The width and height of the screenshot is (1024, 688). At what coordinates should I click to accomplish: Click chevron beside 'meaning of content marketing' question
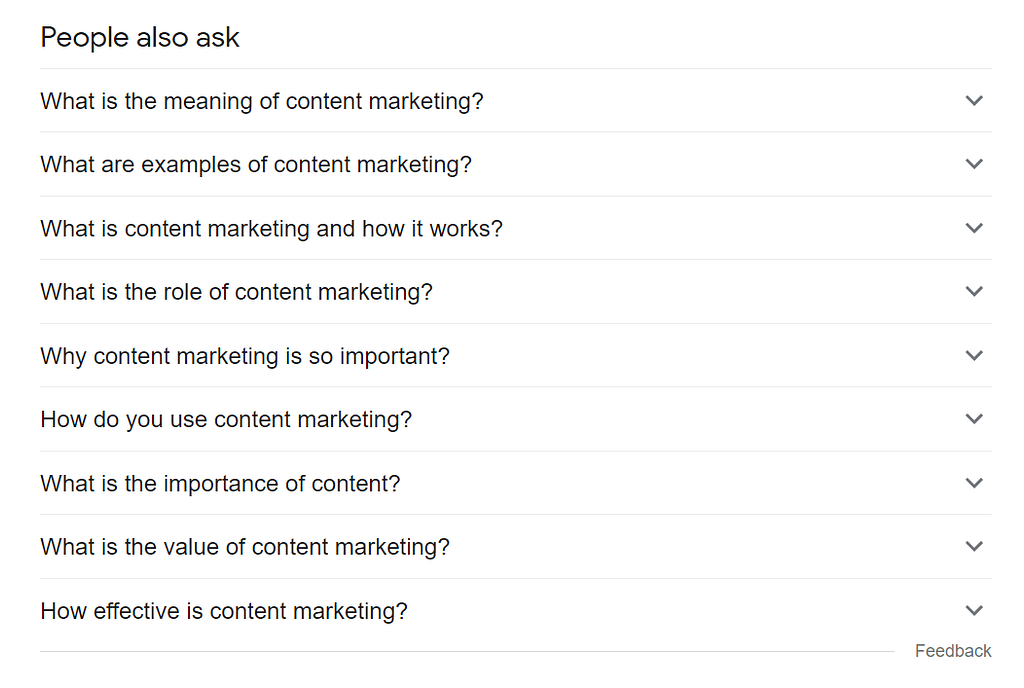pos(974,100)
